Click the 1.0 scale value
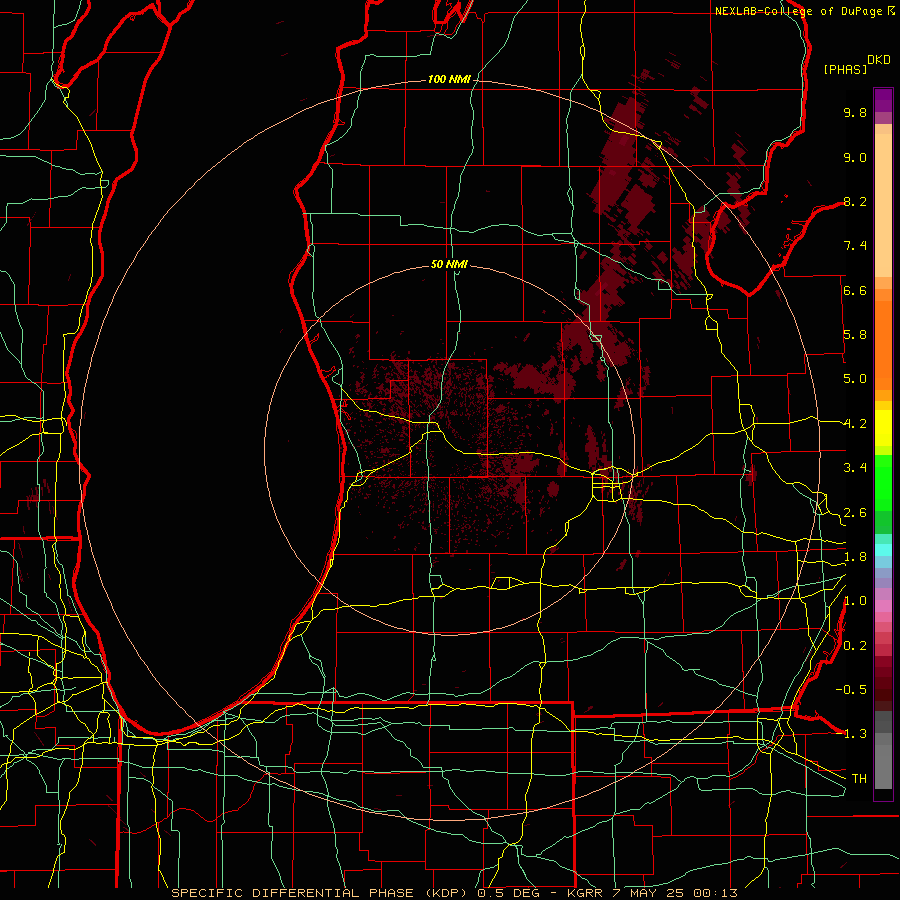The image size is (900, 900). [x=855, y=601]
